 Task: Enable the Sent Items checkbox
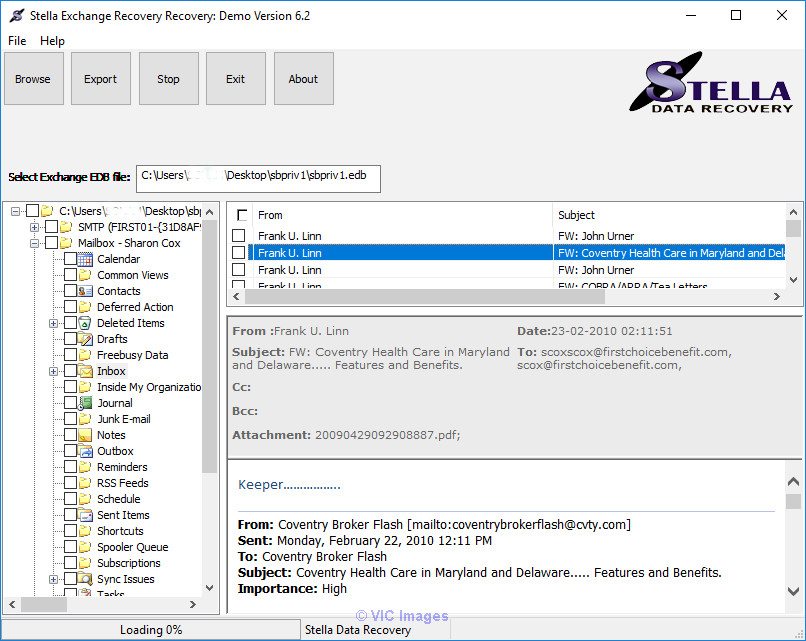[x=70, y=515]
